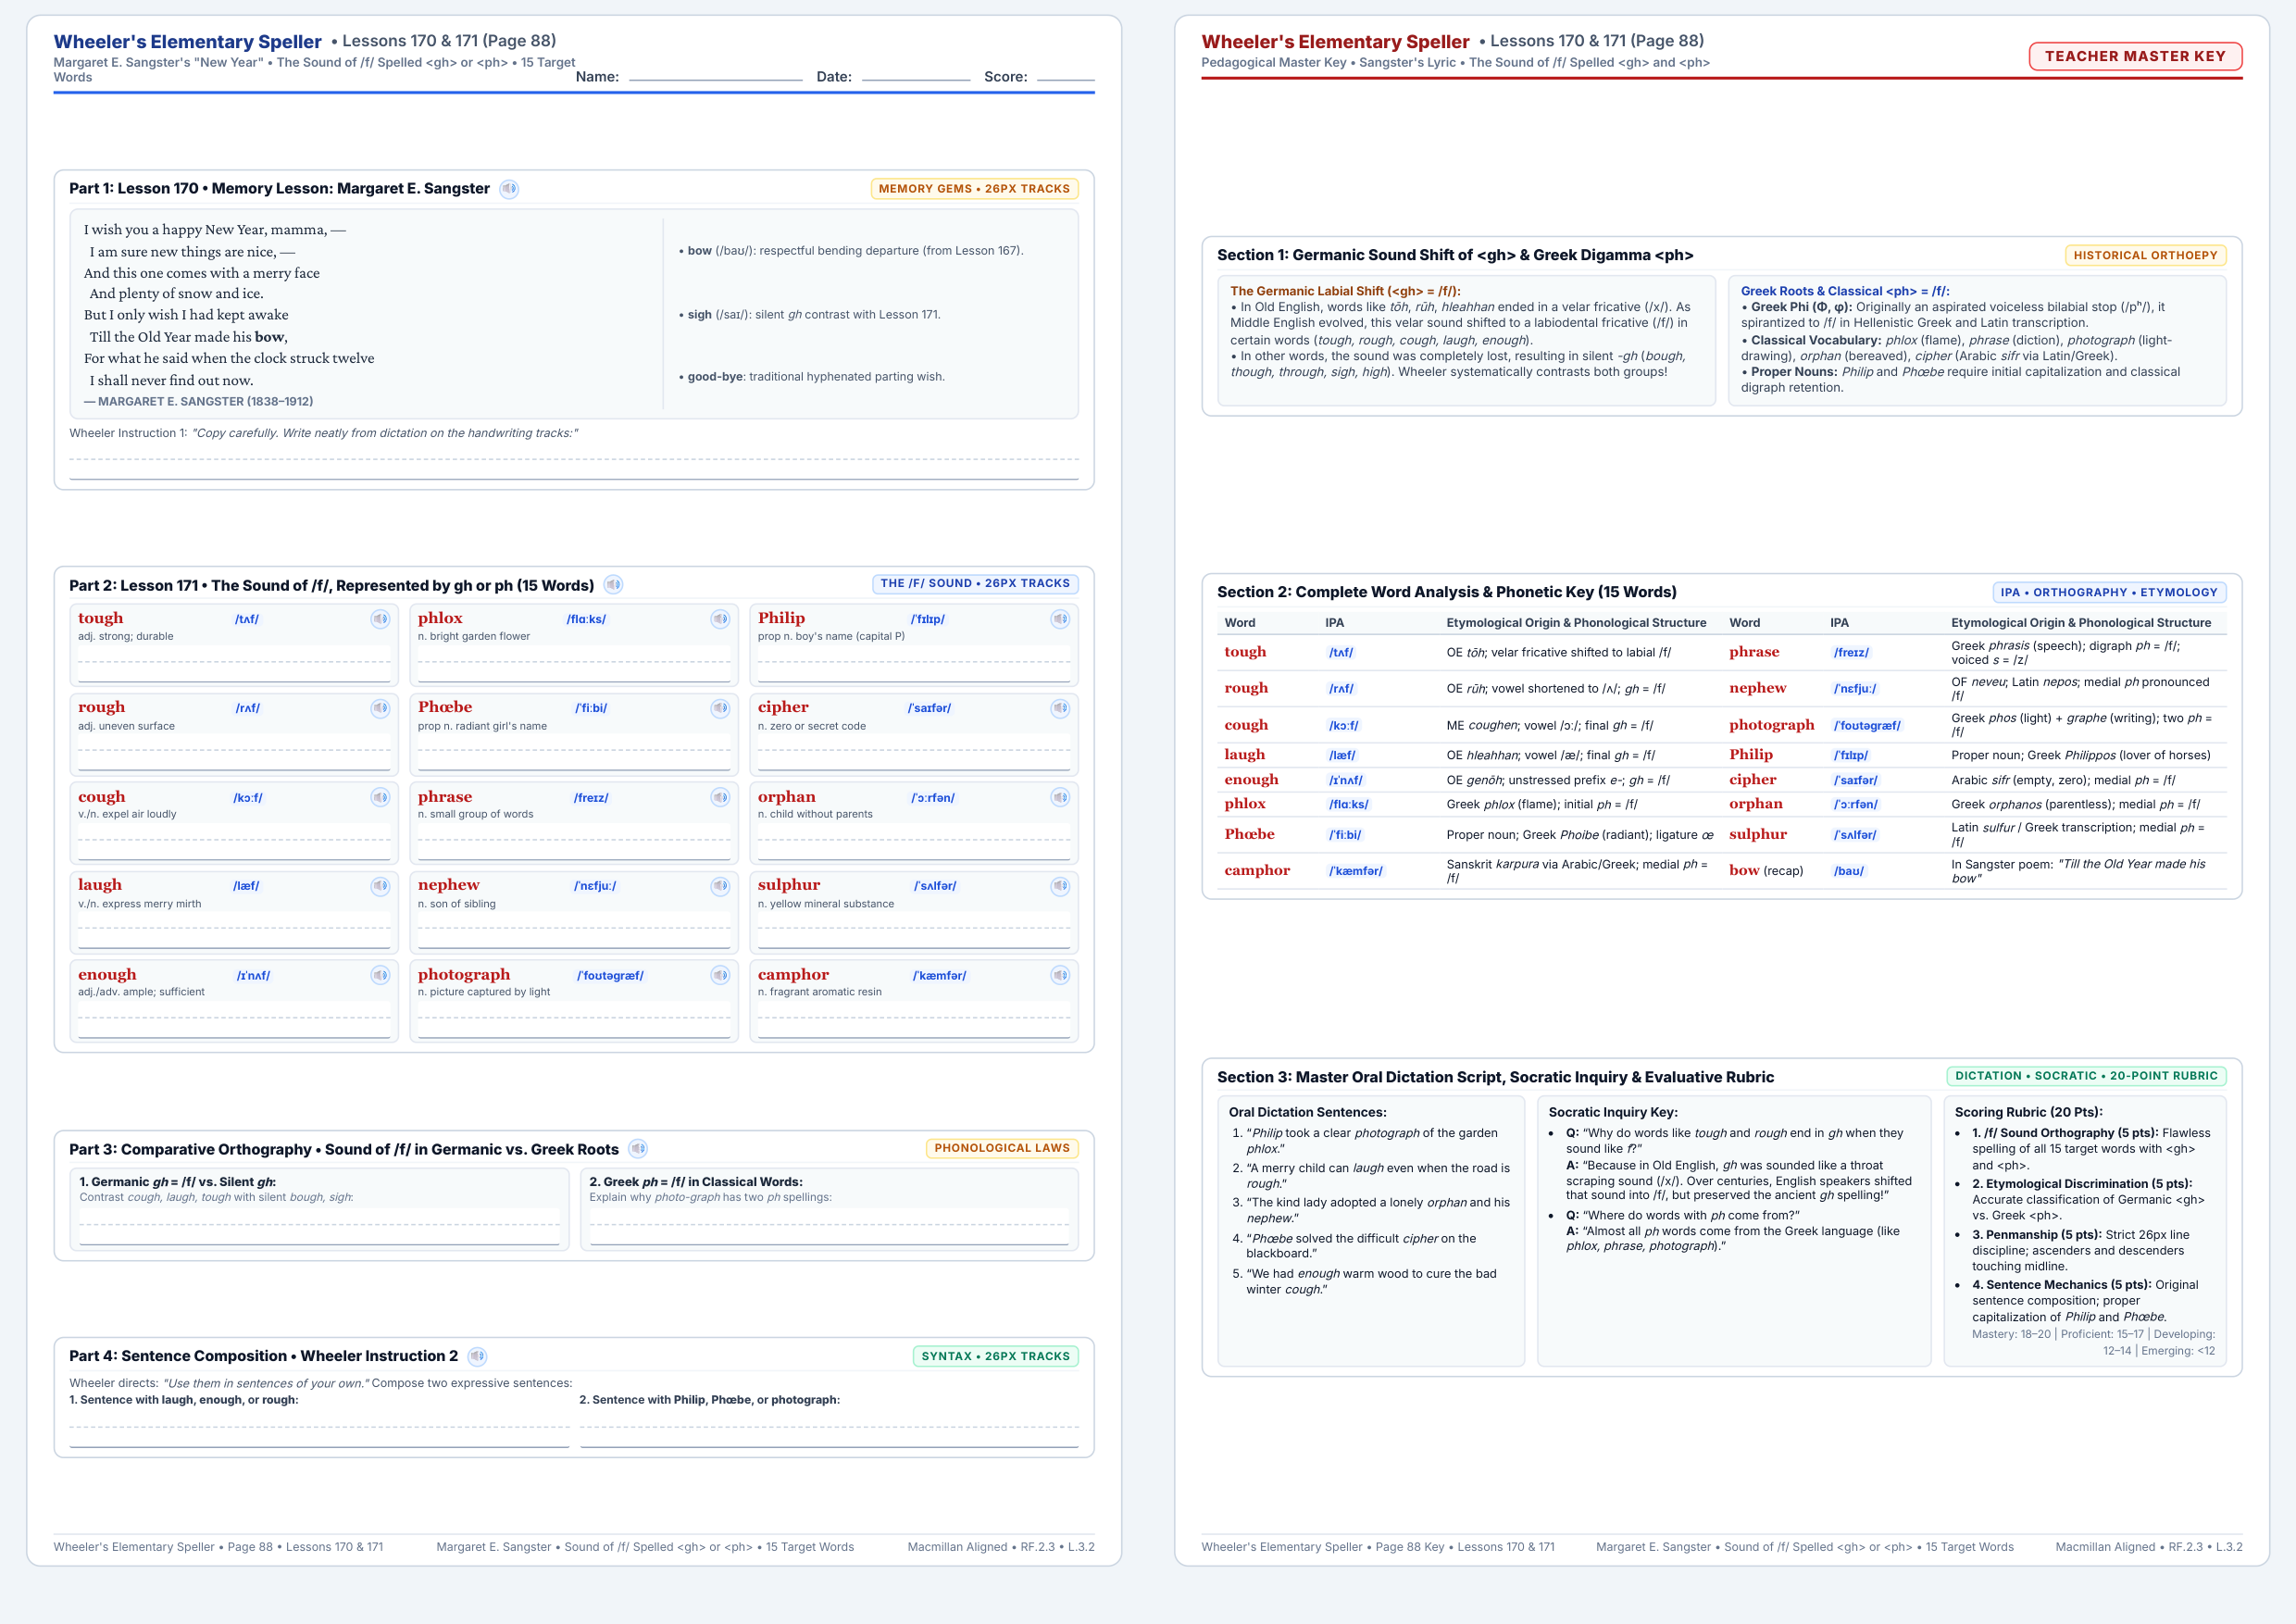Play audio for Part 1 Memory Lesson heading
Viewport: 2296px width, 1624px height.
pyautogui.click(x=509, y=189)
